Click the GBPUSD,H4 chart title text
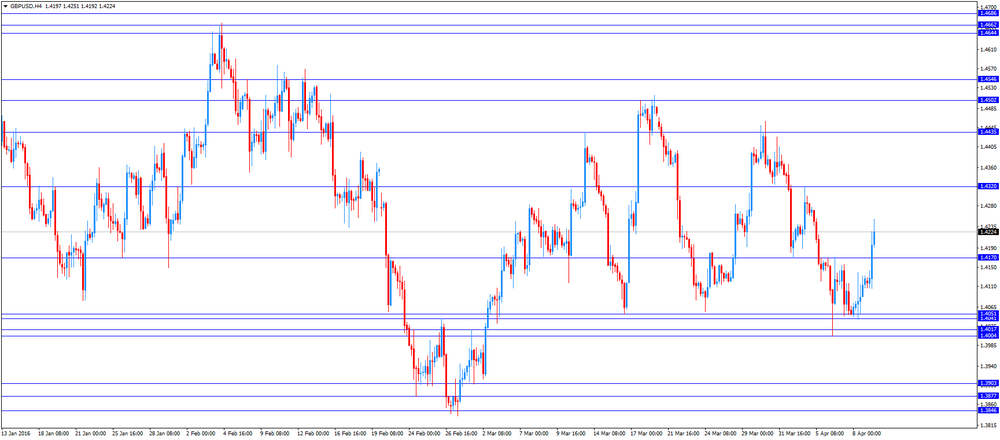 click(26, 4)
